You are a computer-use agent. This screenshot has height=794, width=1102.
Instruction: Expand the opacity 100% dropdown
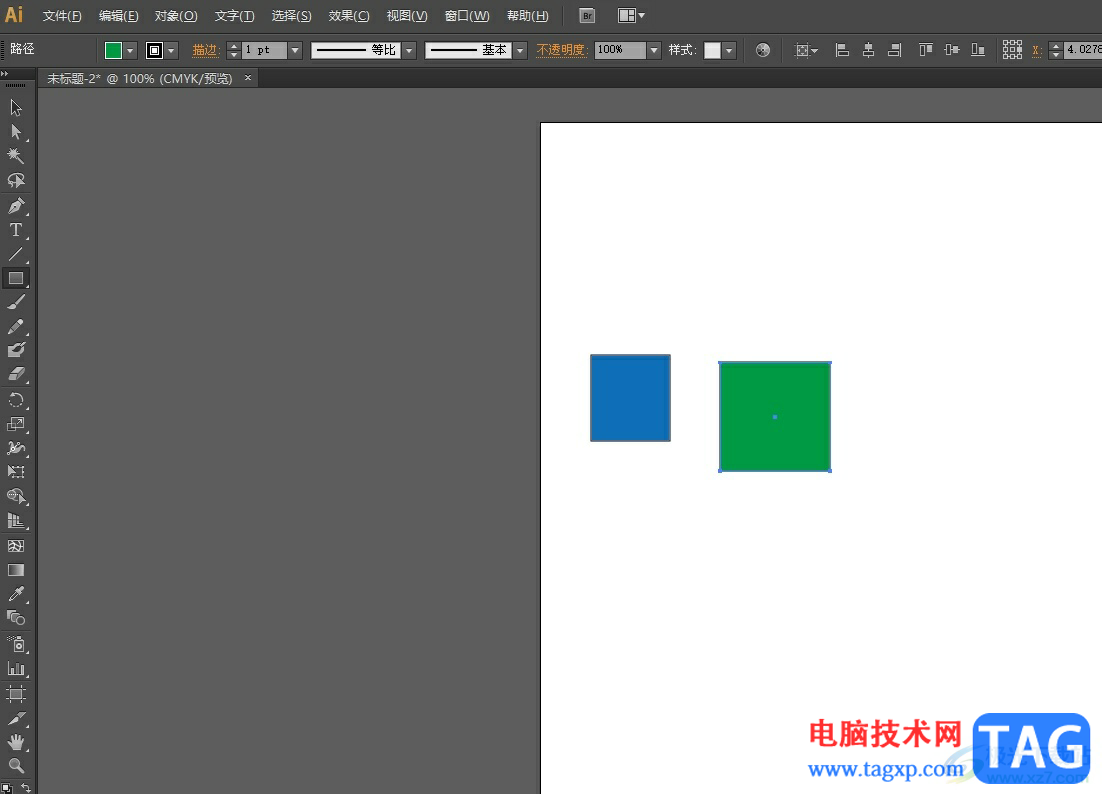point(654,50)
